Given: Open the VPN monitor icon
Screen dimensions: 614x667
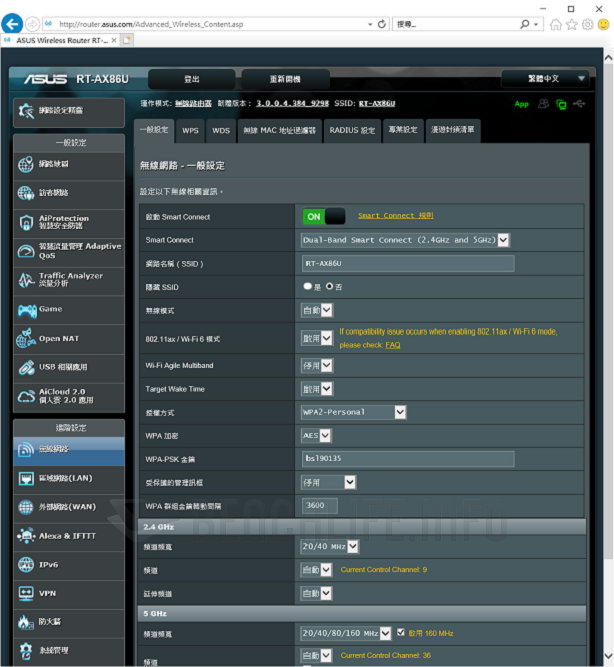Looking at the screenshot, I should [26, 593].
